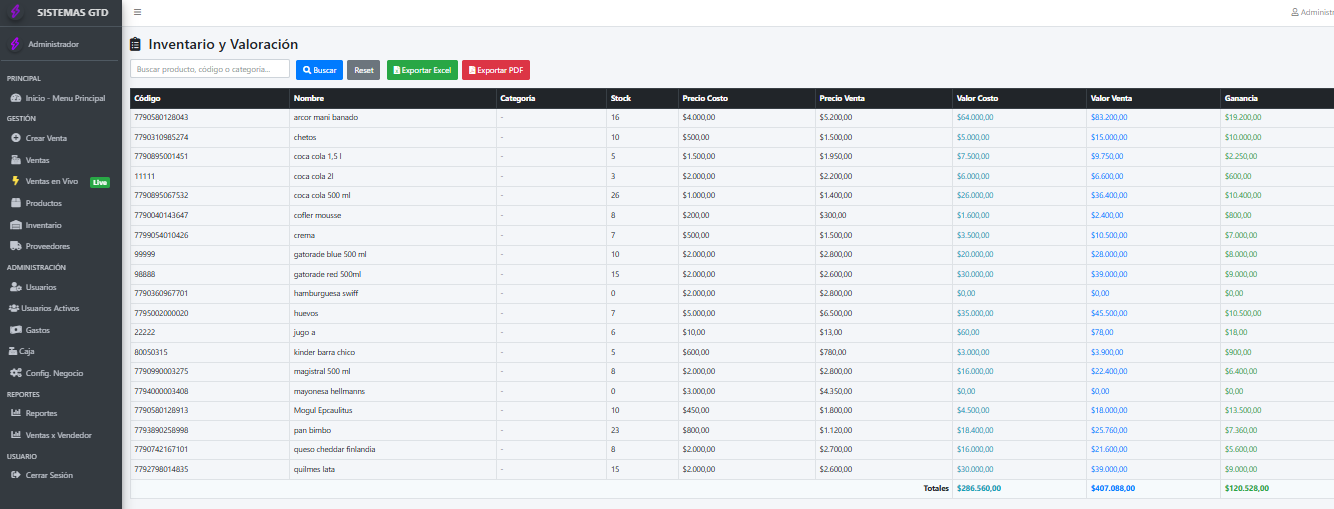The width and height of the screenshot is (1334, 509).
Task: Go to Productos in the sidebar
Action: click(43, 203)
